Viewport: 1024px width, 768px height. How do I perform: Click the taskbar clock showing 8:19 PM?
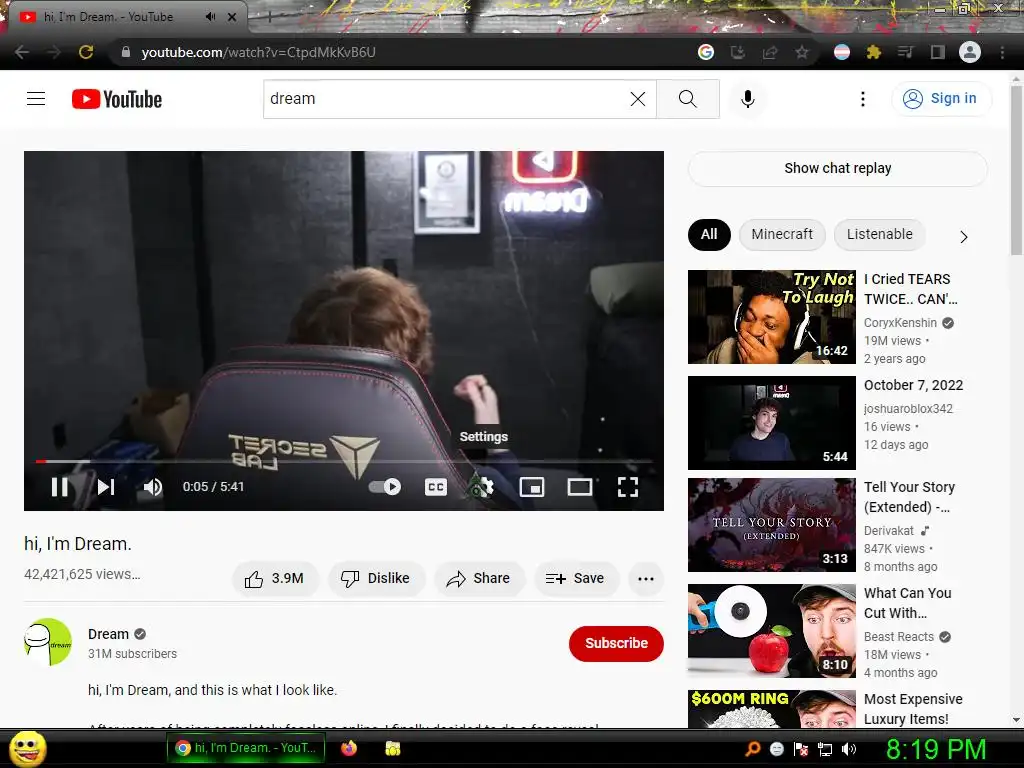936,749
